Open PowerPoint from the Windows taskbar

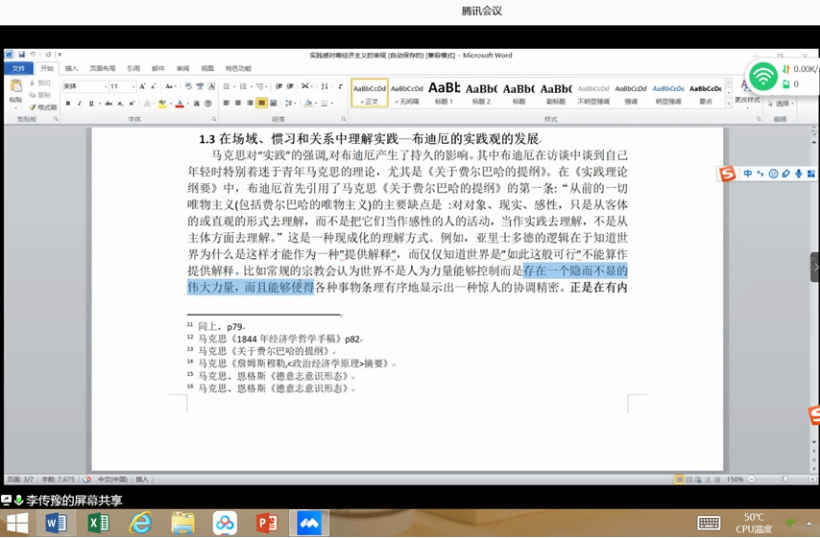(266, 523)
